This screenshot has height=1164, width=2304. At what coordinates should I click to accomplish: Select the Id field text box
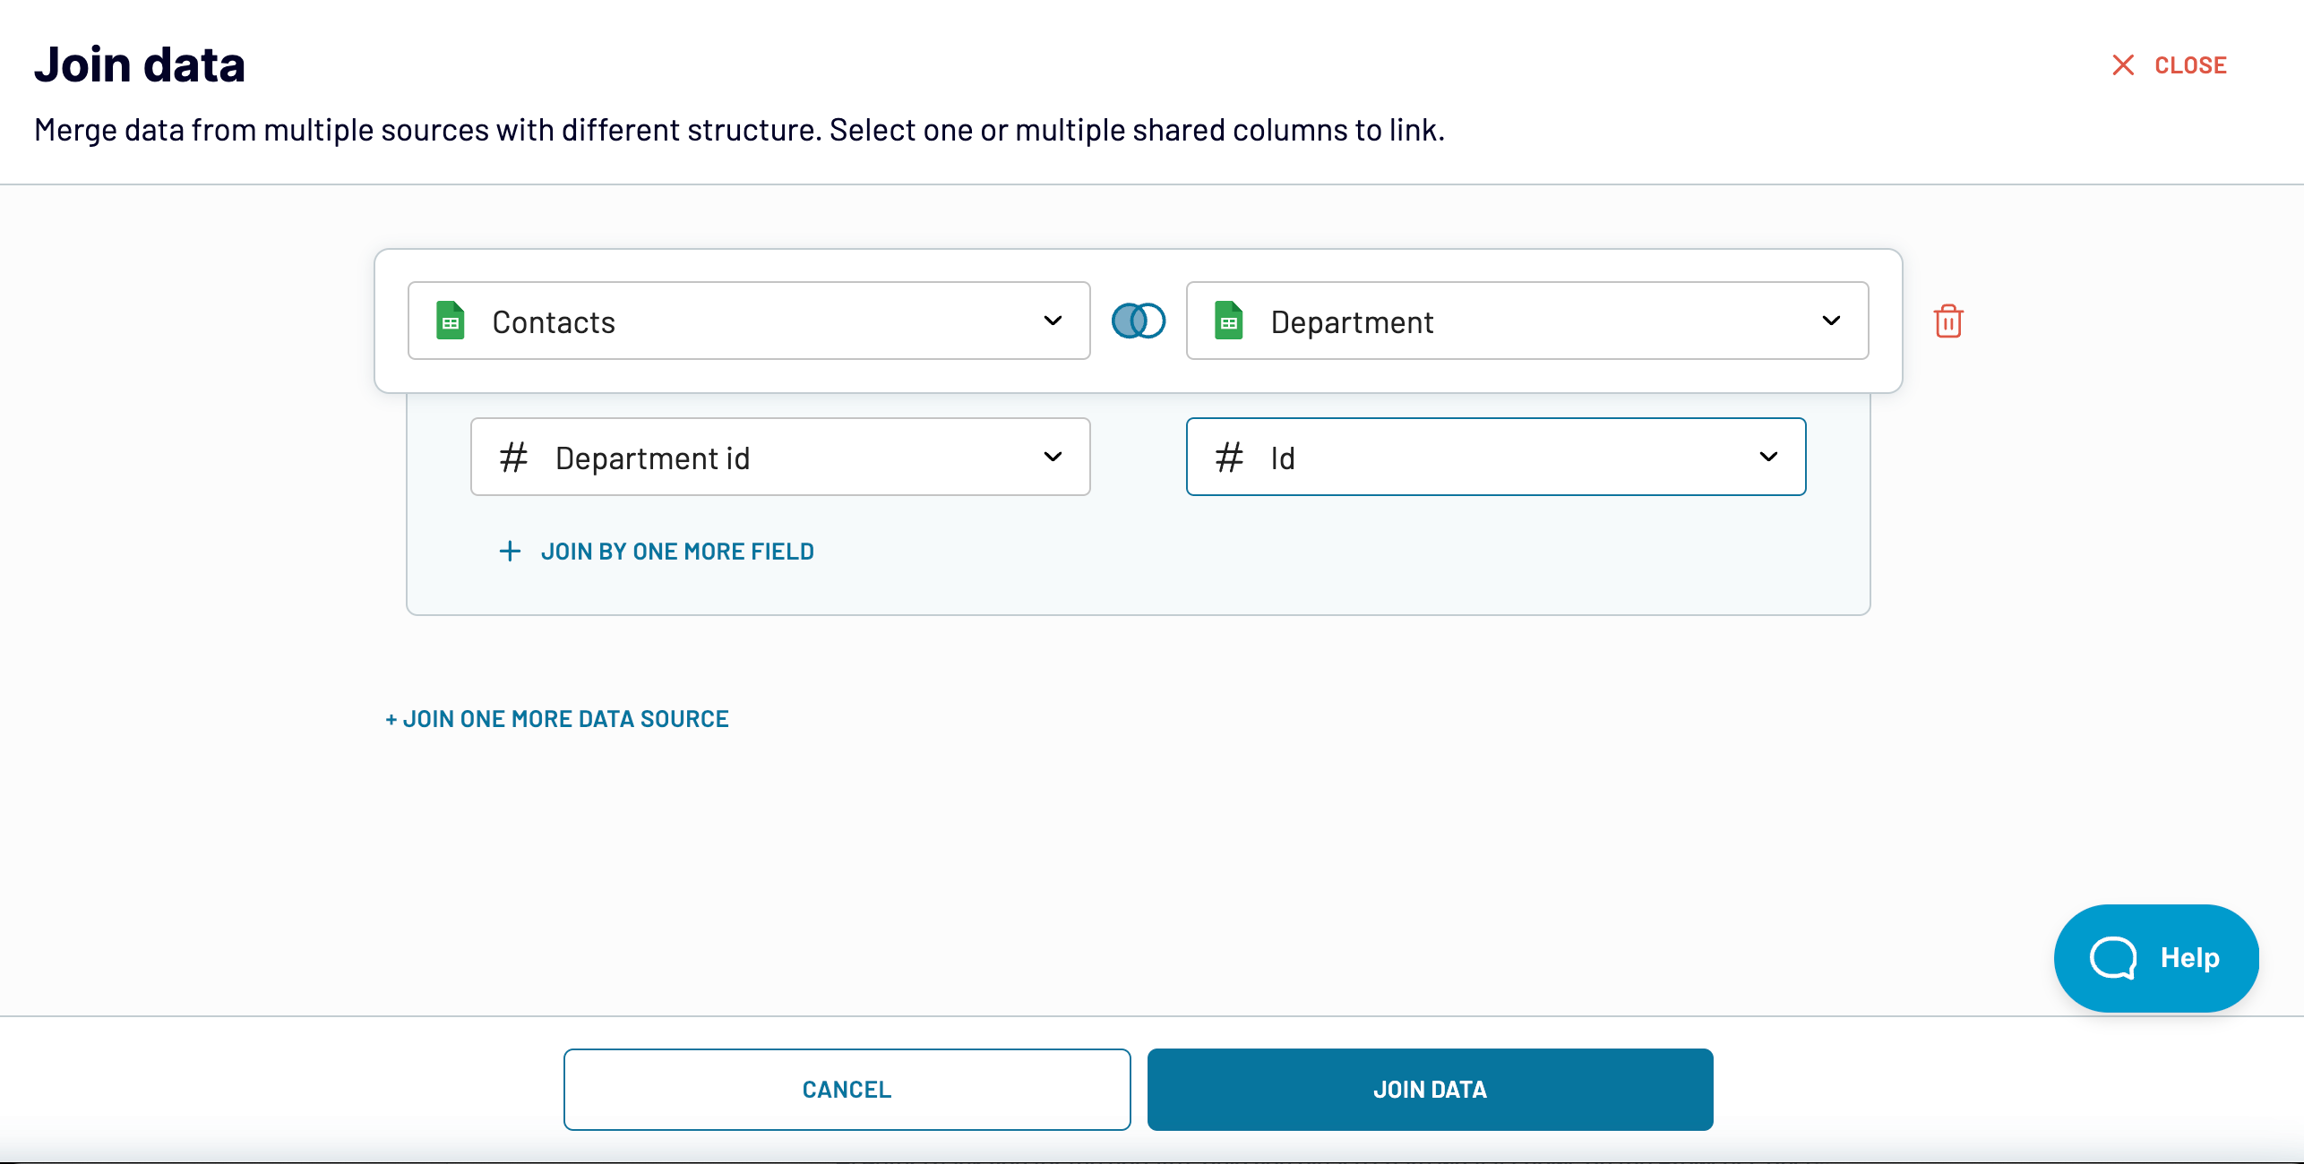(x=1495, y=457)
